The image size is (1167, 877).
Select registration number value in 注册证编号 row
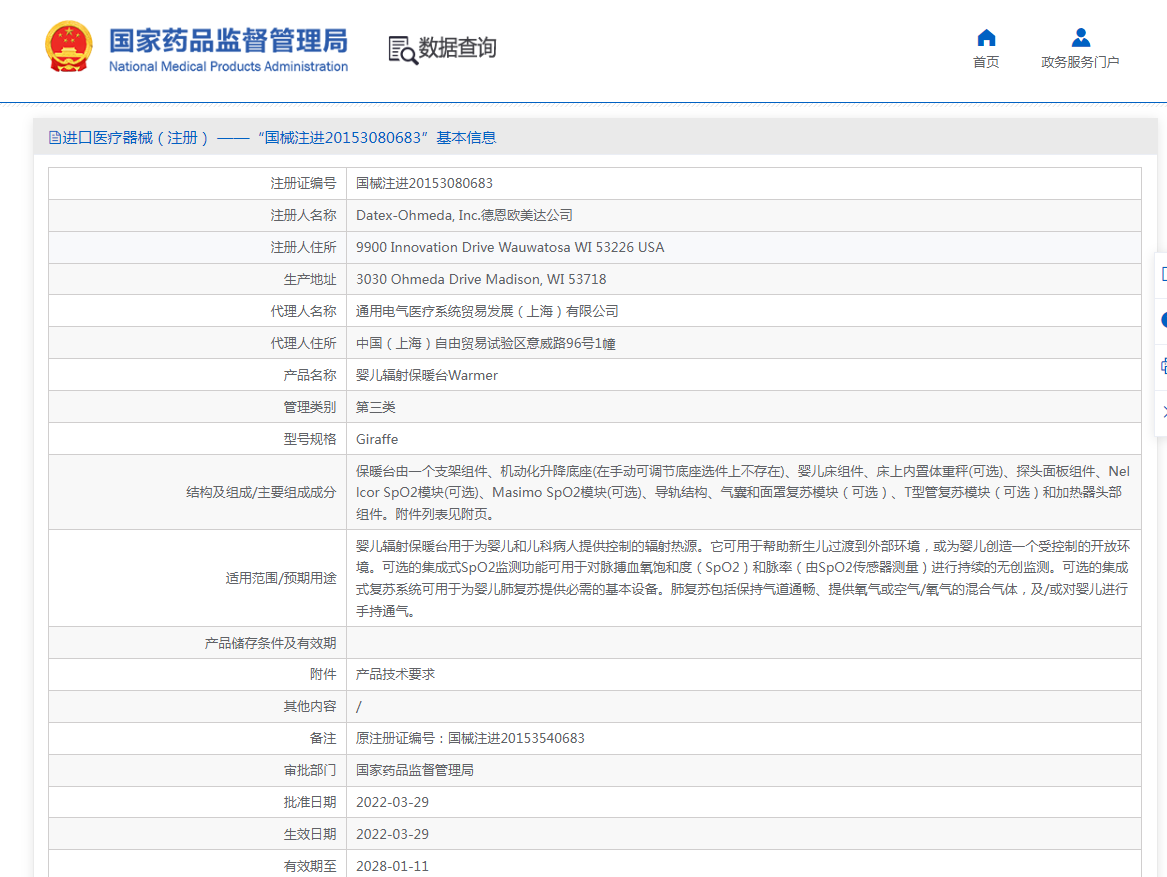coord(424,183)
